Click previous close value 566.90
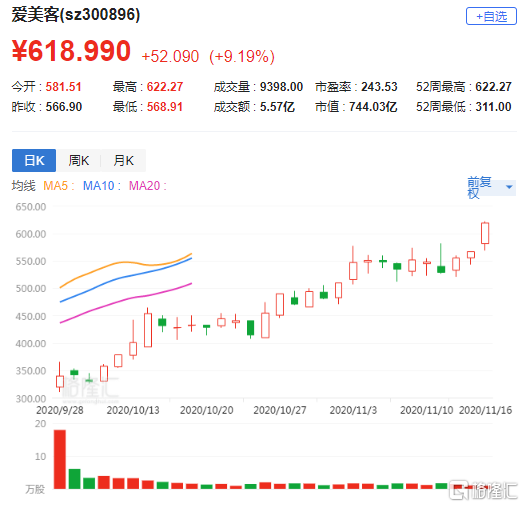Image resolution: width=524 pixels, height=507 pixels. coord(63,107)
